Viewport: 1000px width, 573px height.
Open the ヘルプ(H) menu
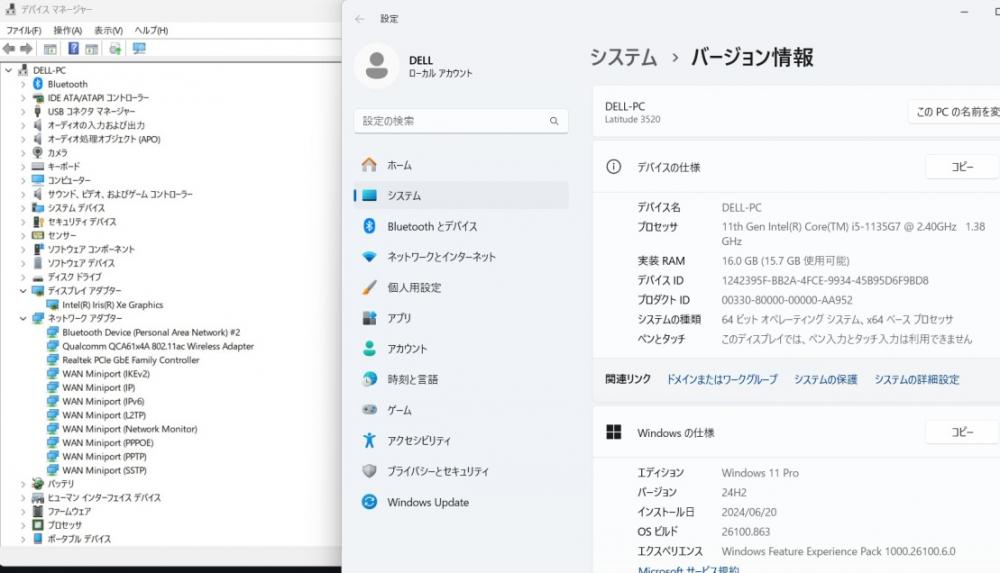coord(151,31)
